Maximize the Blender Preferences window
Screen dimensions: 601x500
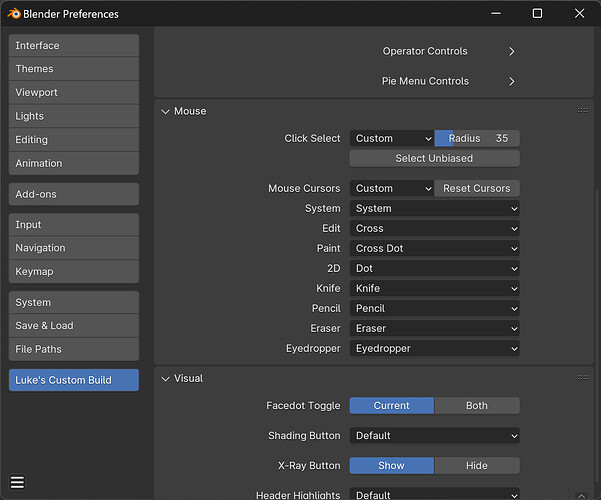537,13
